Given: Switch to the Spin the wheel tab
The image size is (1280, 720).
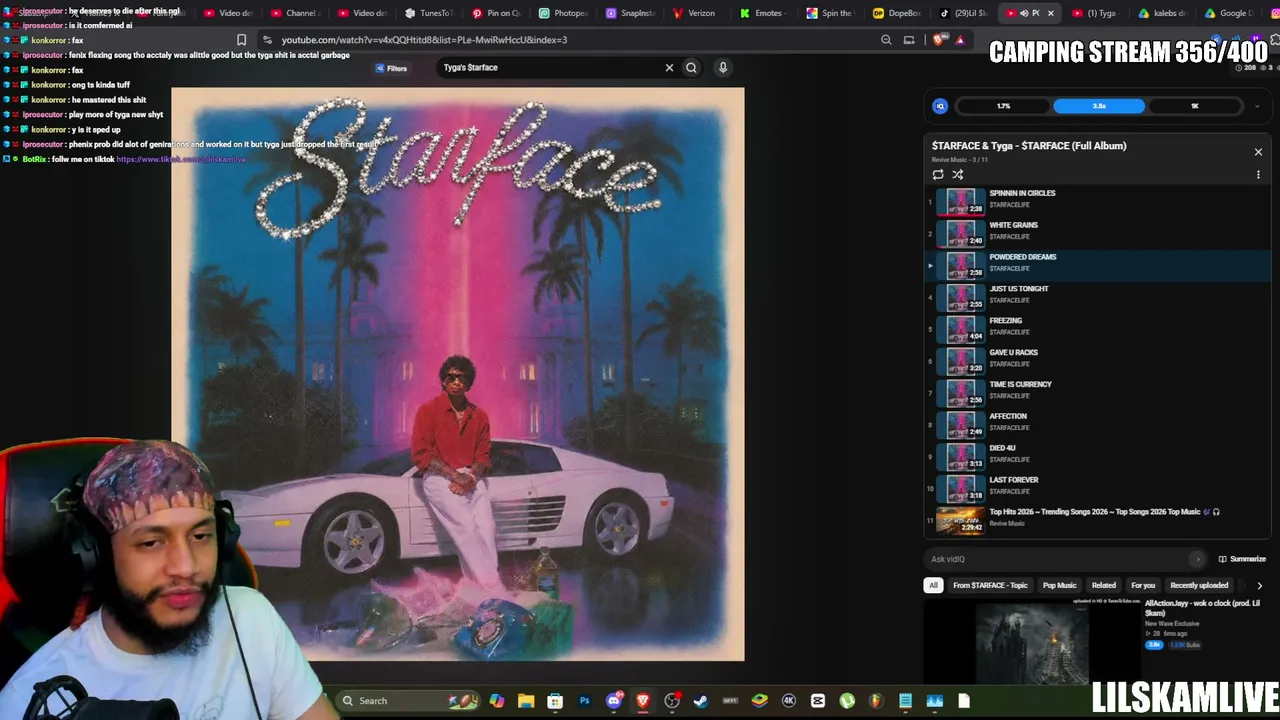Looking at the screenshot, I should (x=830, y=13).
